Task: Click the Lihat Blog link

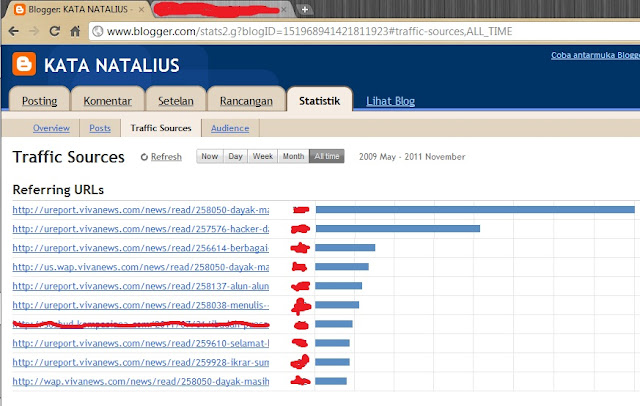Action: (391, 101)
